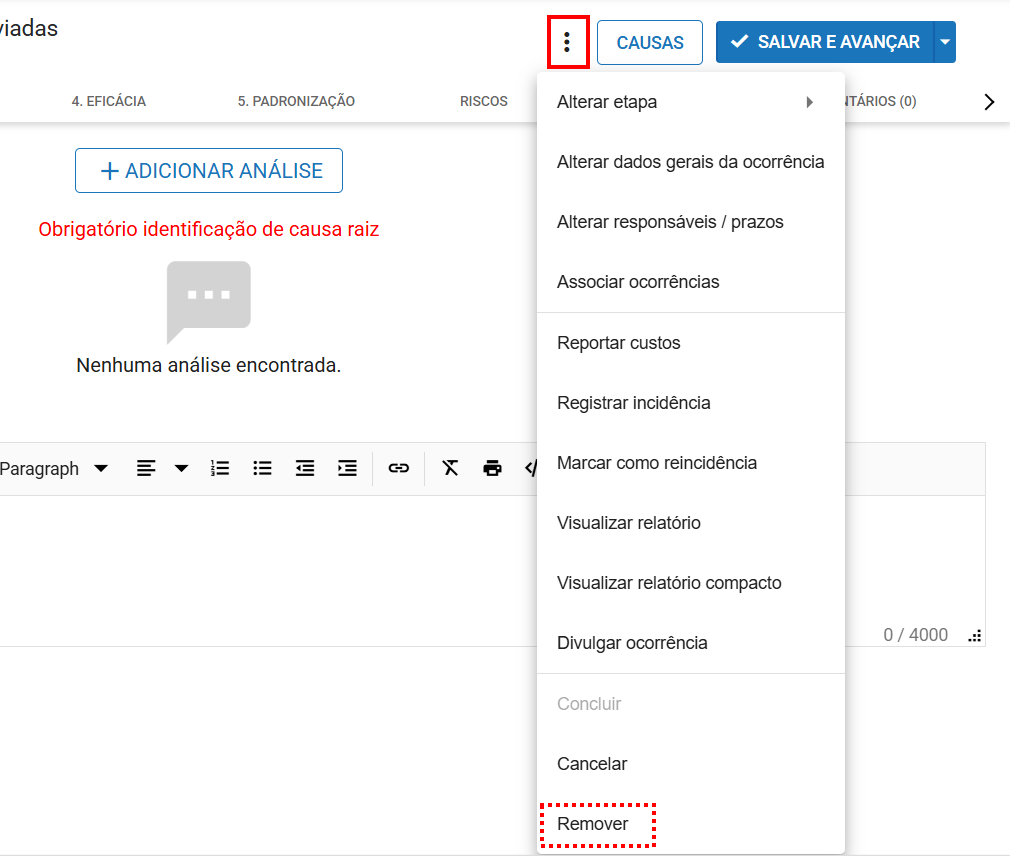Image resolution: width=1010 pixels, height=856 pixels.
Task: Choose Remover in the options menu
Action: pyautogui.click(x=593, y=824)
